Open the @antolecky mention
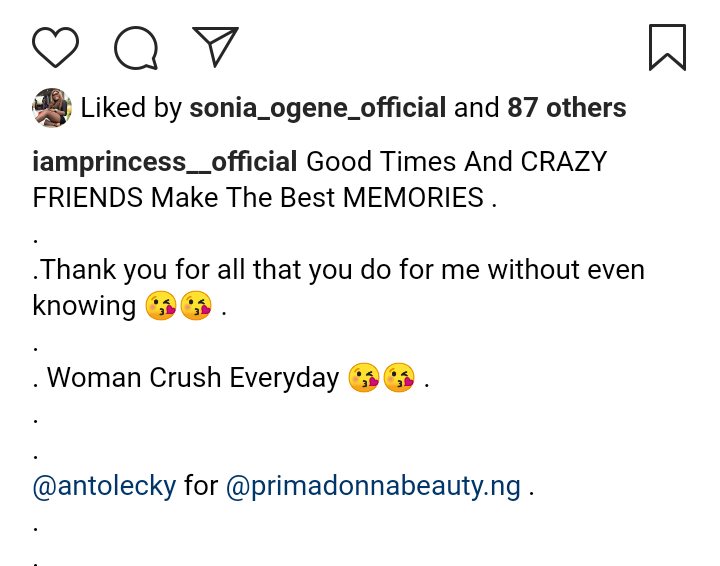Image resolution: width=720 pixels, height=566 pixels. point(104,487)
